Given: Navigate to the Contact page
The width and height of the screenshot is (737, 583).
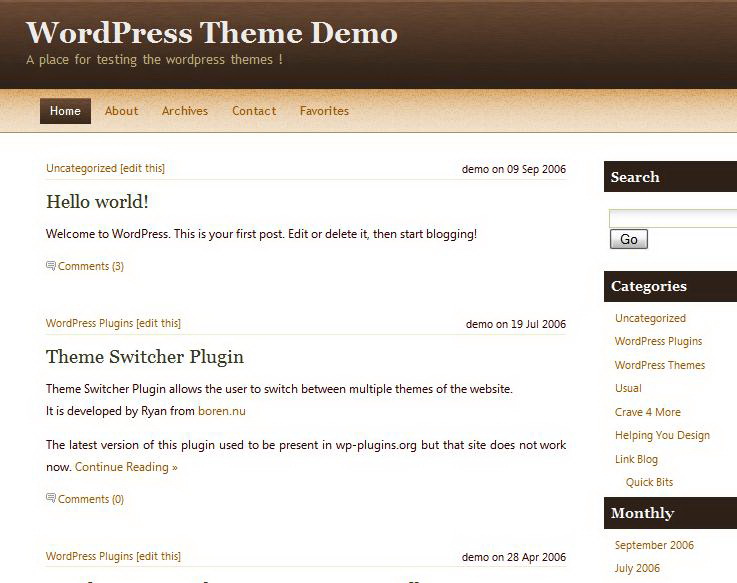Looking at the screenshot, I should coord(254,111).
